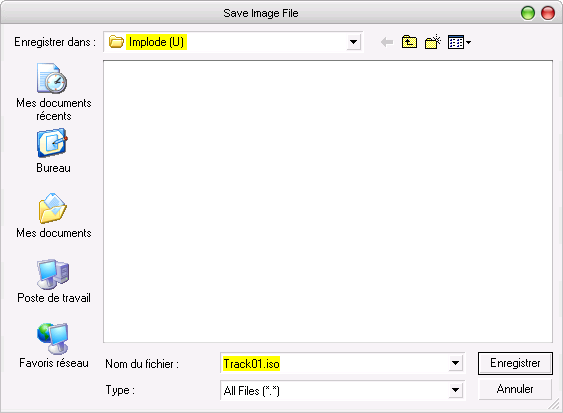Open Mes documents récents location

tap(53, 92)
